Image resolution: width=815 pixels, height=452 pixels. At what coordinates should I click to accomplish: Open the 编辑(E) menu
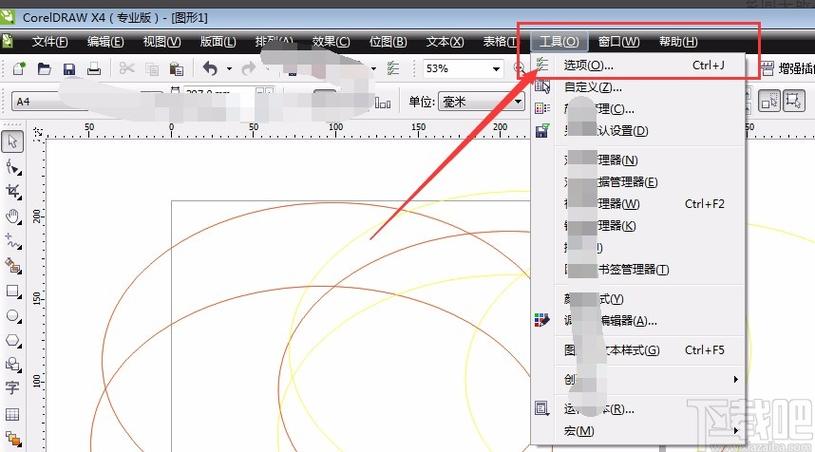click(x=106, y=42)
